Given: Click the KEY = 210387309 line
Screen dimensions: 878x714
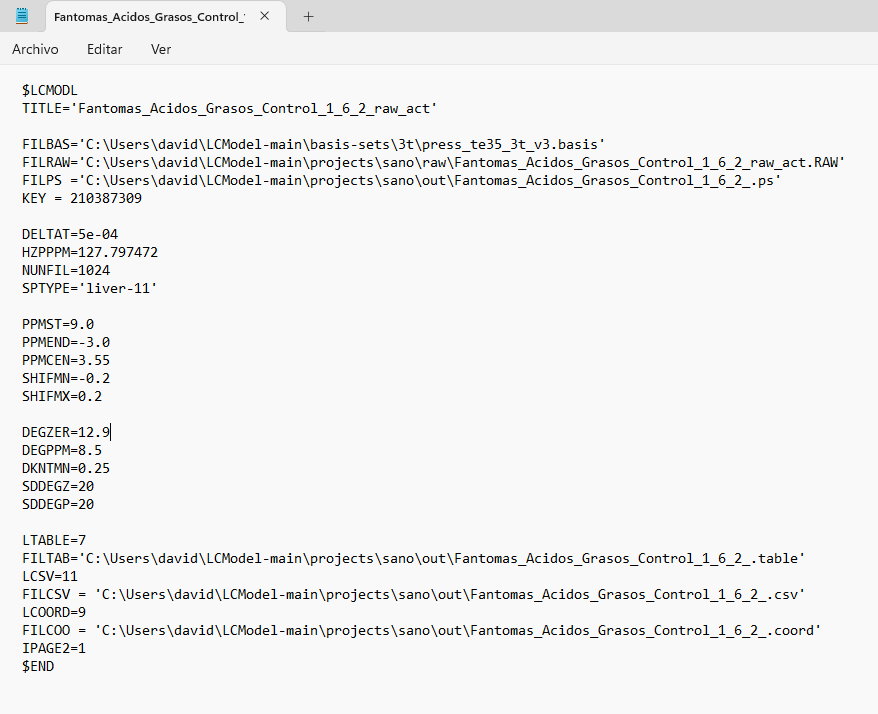Looking at the screenshot, I should click(x=81, y=198).
